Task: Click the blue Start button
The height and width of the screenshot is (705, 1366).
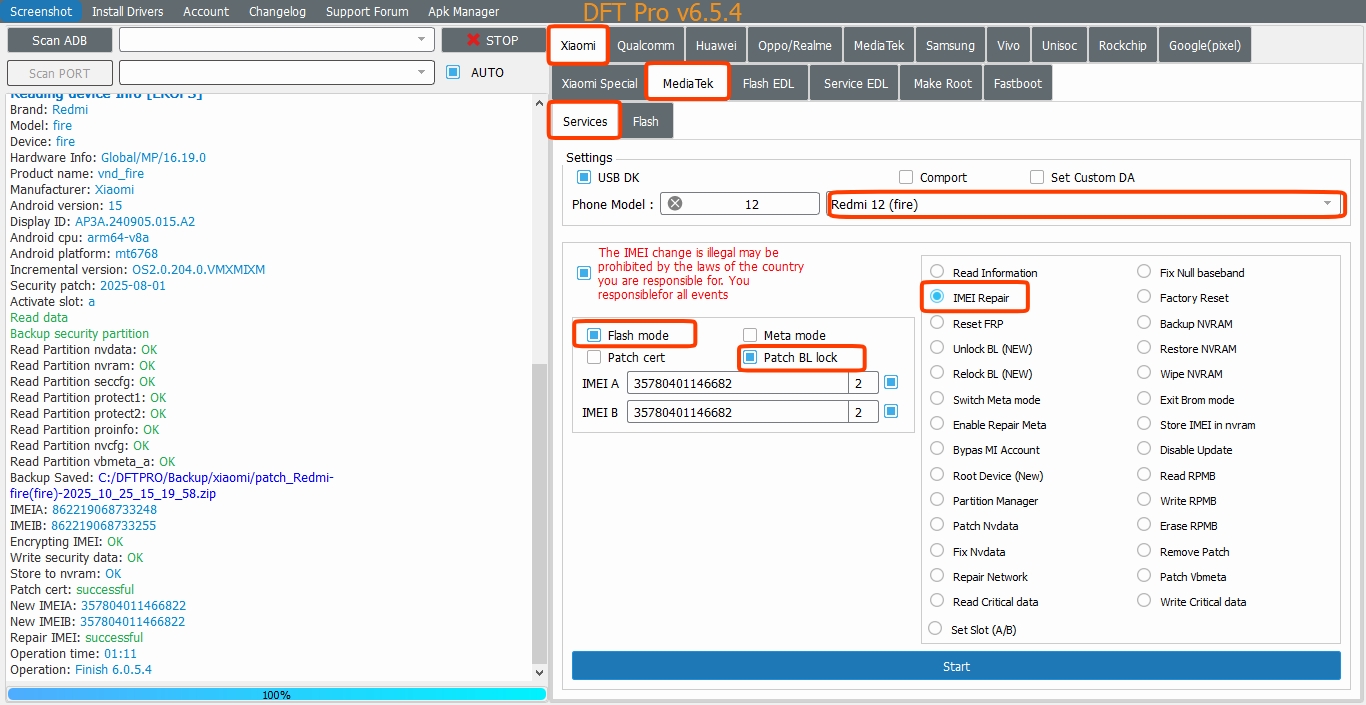Action: [956, 666]
